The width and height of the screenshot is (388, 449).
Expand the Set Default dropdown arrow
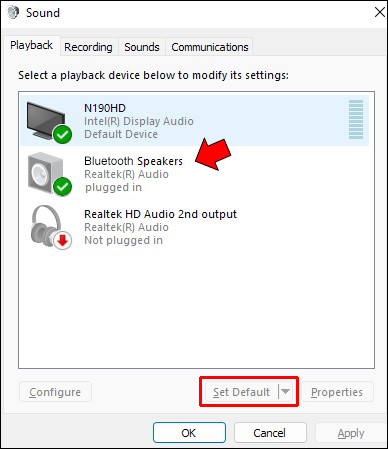pos(285,392)
